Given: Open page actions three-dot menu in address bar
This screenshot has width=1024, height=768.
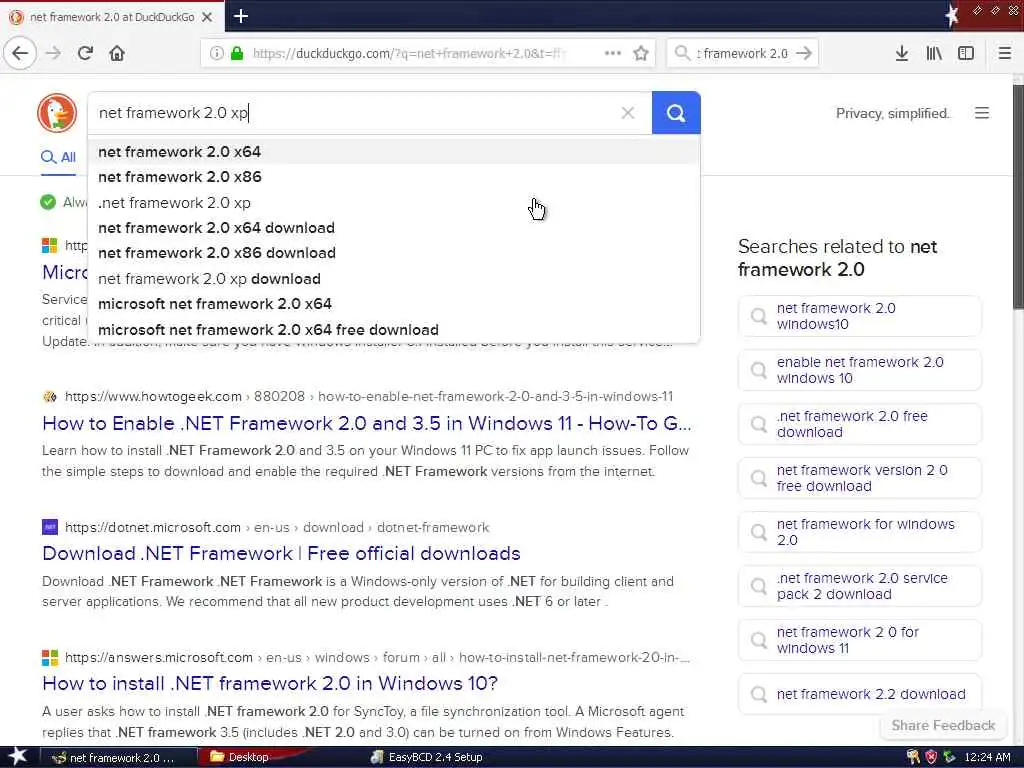Looking at the screenshot, I should point(613,53).
